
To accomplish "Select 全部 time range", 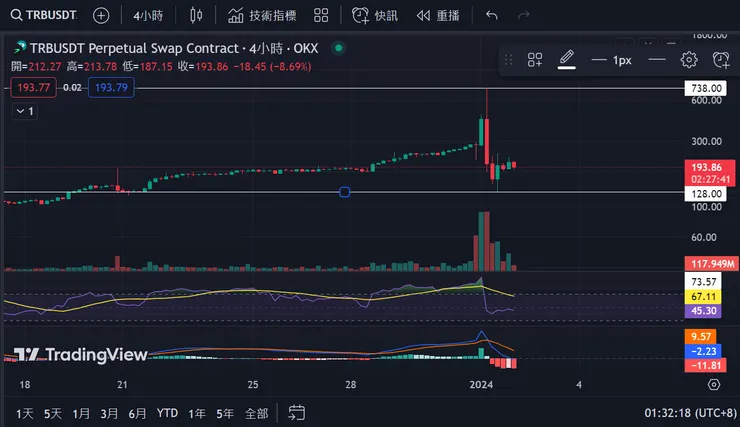I will click(x=256, y=414).
